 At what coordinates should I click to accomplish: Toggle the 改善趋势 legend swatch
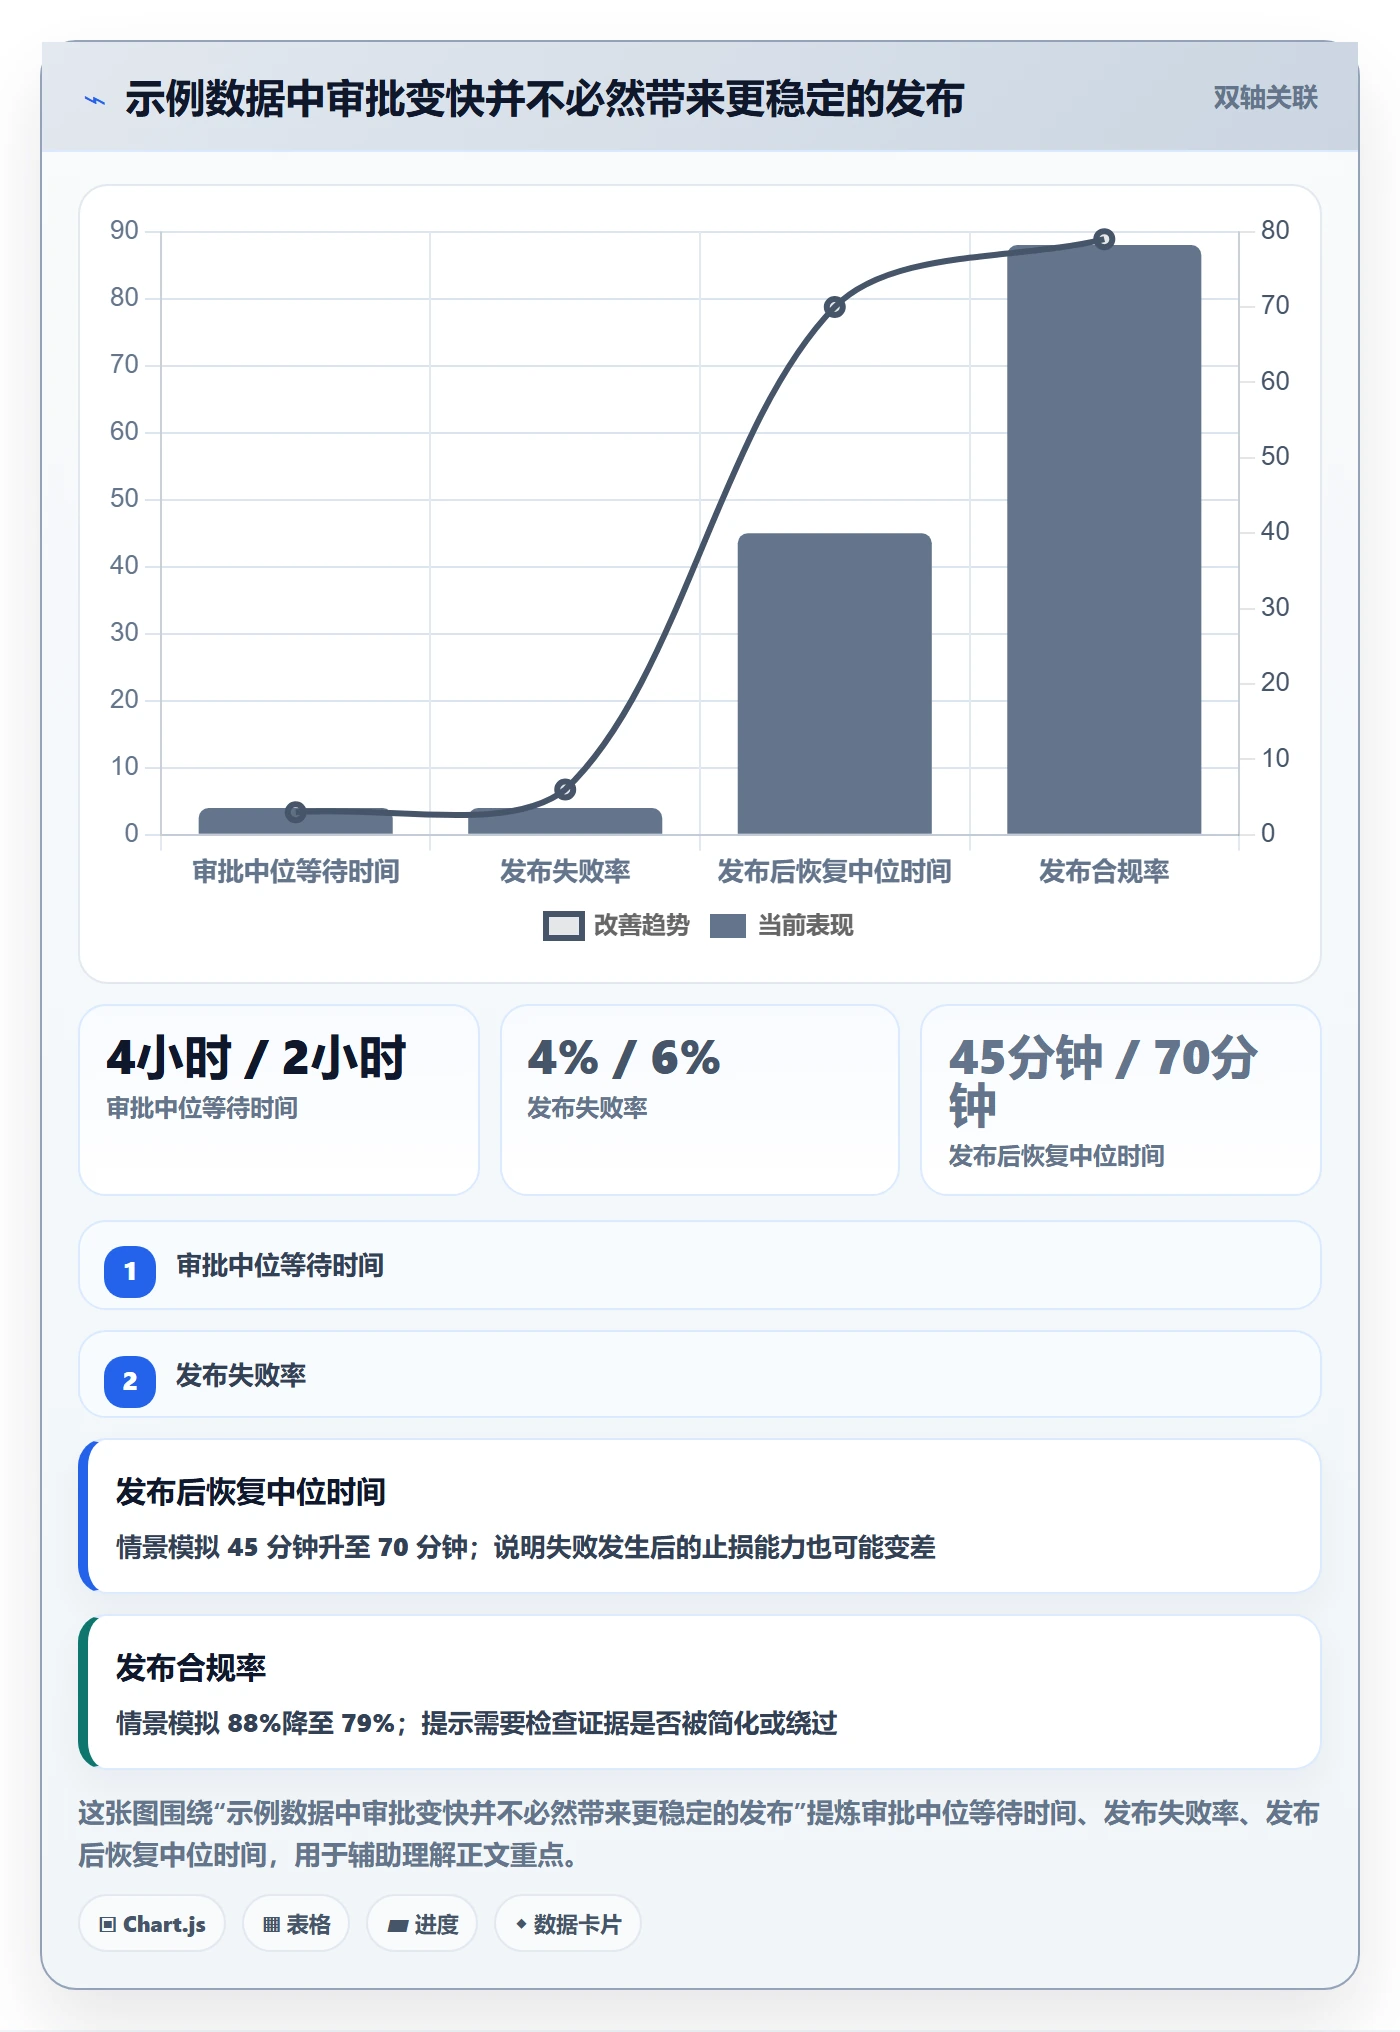coord(563,926)
